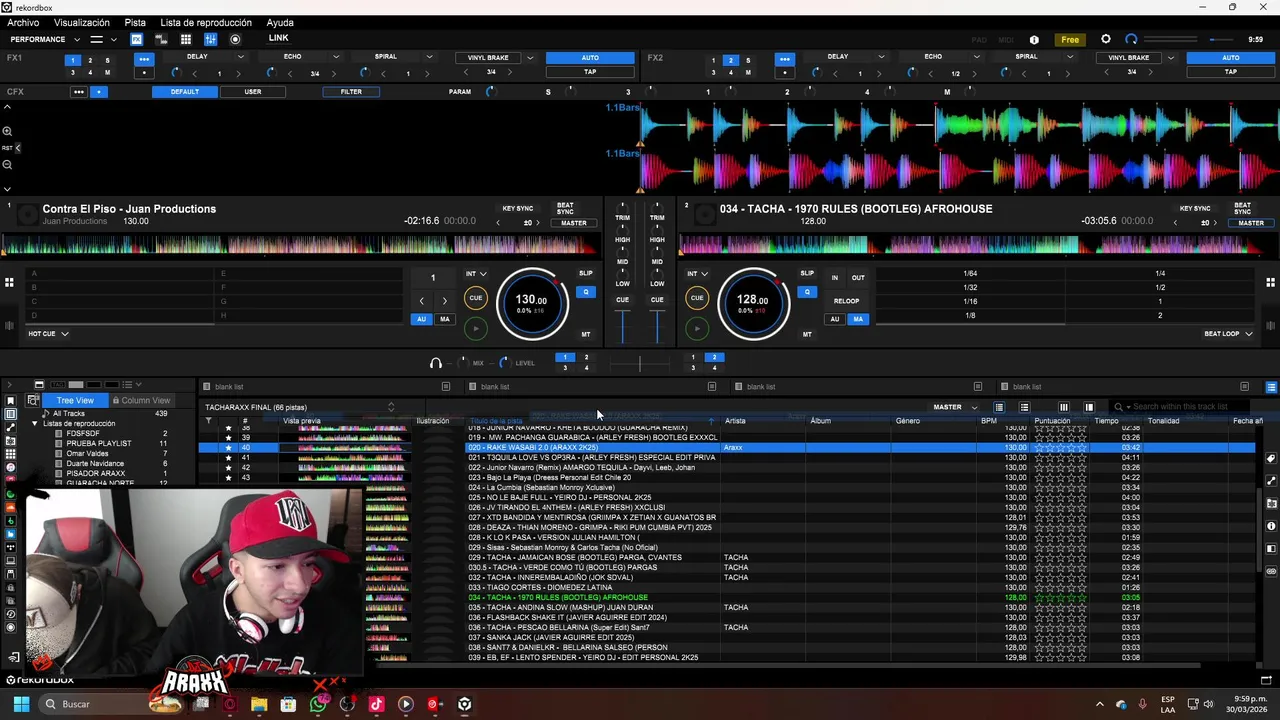Adjust the CFX PARAM knob
The width and height of the screenshot is (1280, 720).
(x=490, y=92)
